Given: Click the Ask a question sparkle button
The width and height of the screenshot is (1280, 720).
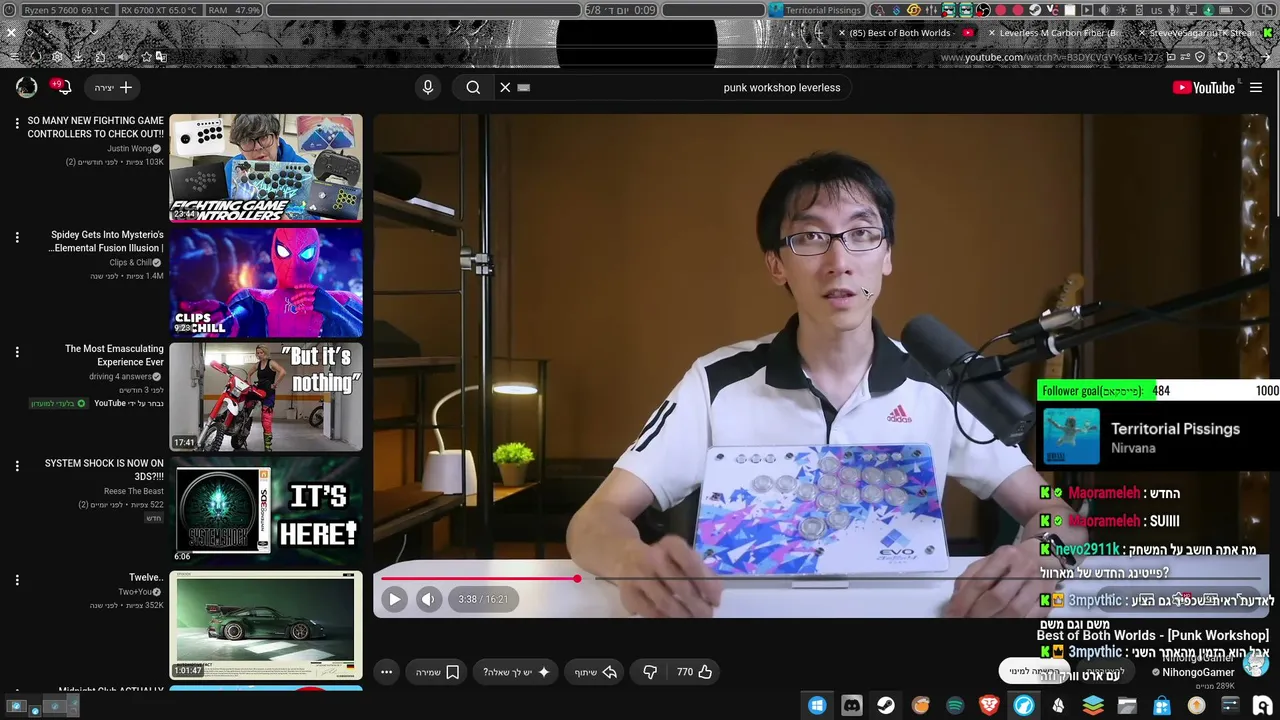Looking at the screenshot, I should 516,672.
